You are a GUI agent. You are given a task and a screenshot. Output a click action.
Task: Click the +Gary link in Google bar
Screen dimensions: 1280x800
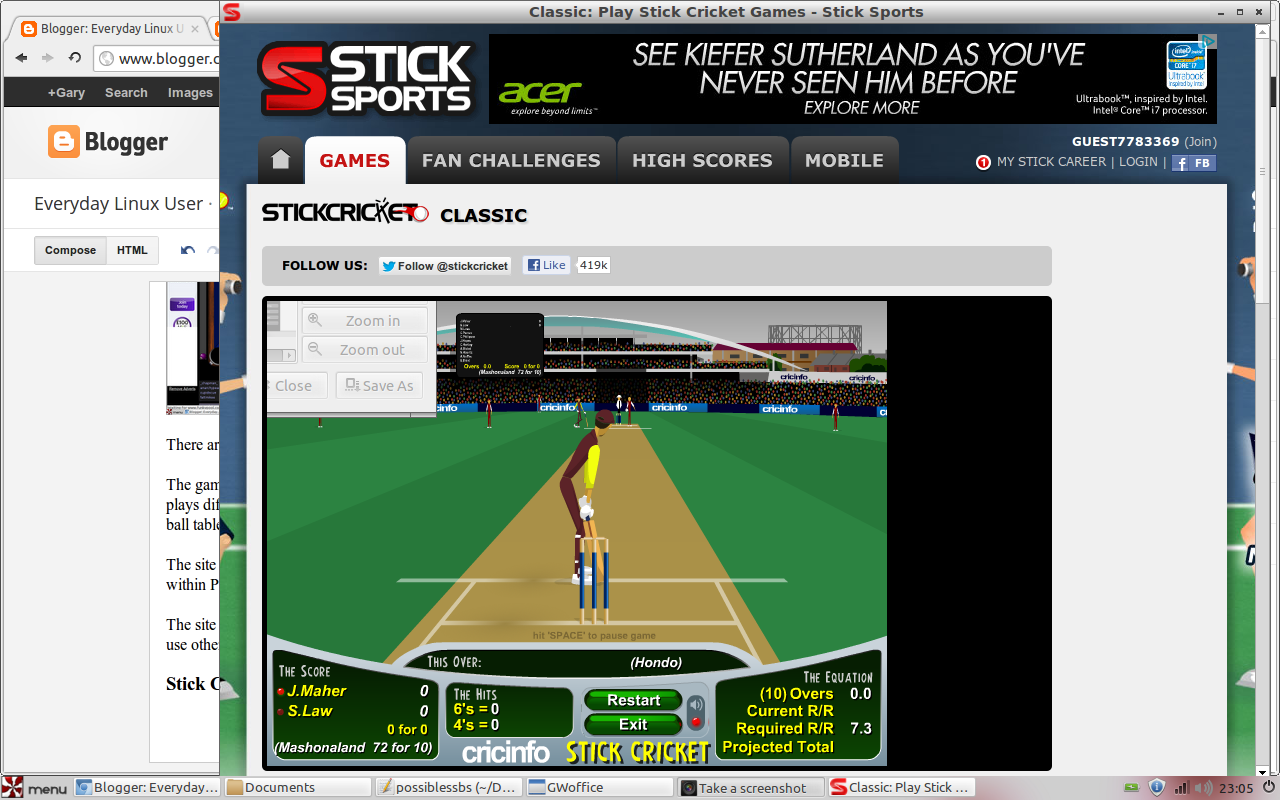tap(66, 93)
